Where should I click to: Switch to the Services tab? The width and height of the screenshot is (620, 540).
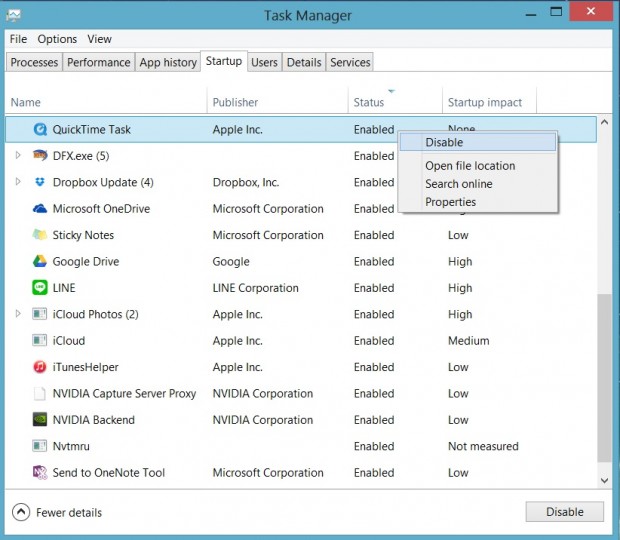click(x=350, y=62)
